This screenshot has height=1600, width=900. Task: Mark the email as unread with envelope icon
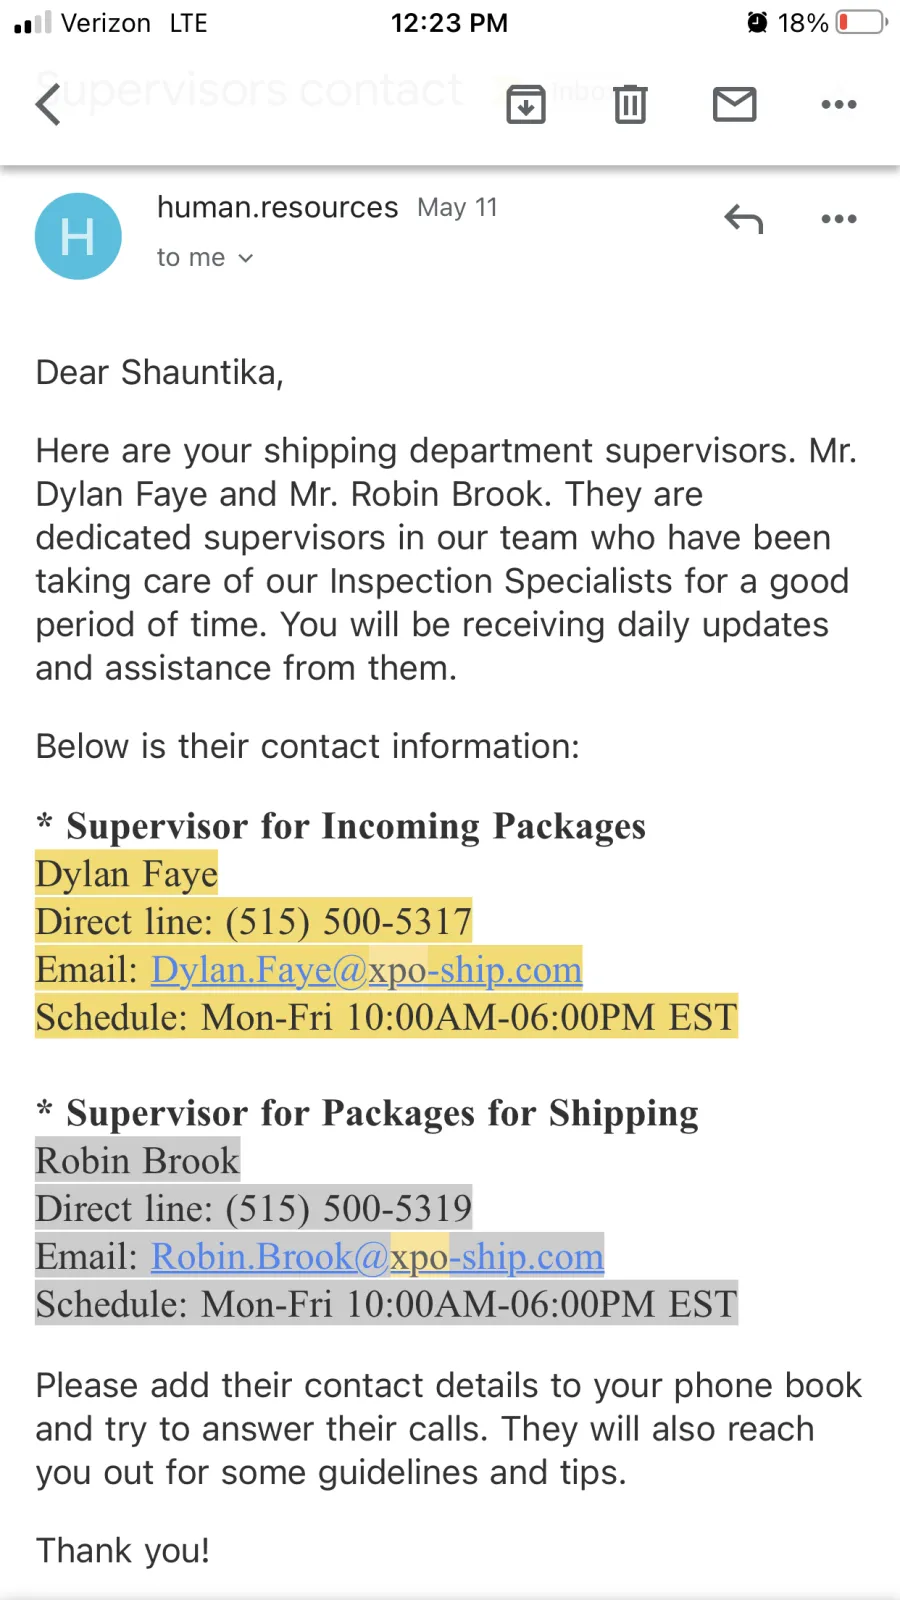coord(735,104)
